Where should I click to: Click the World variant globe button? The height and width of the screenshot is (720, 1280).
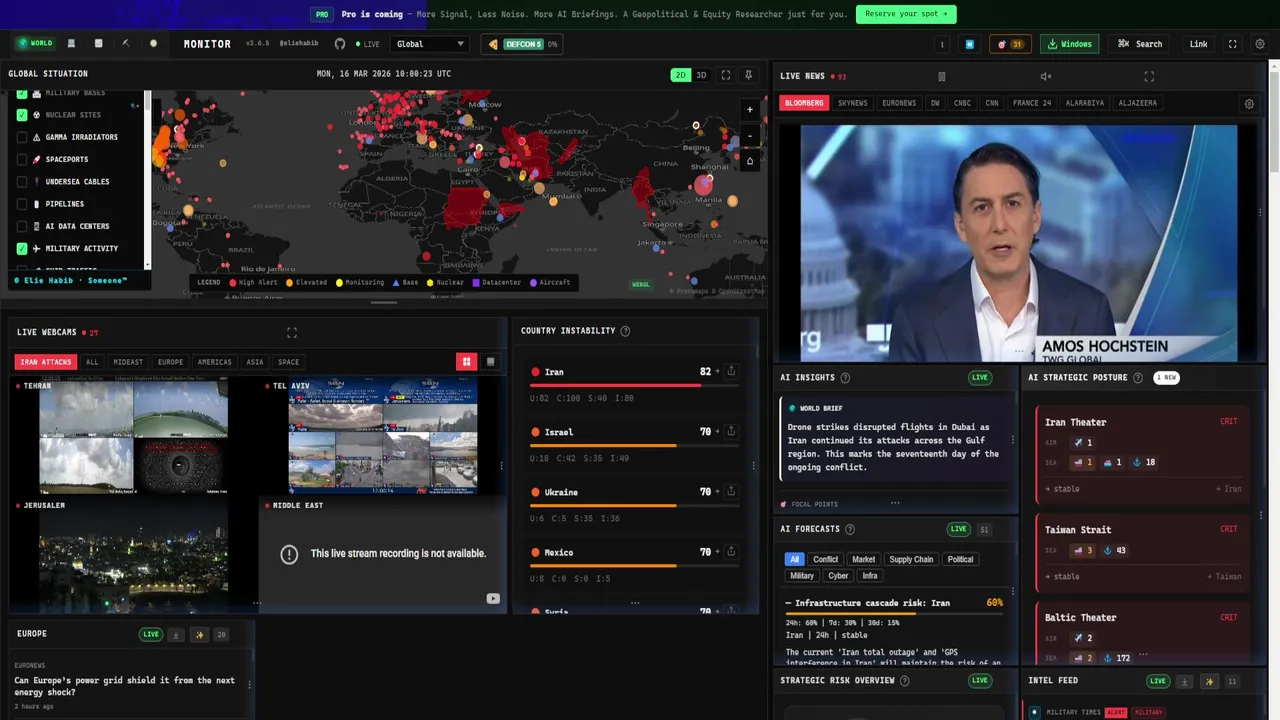[x=34, y=43]
